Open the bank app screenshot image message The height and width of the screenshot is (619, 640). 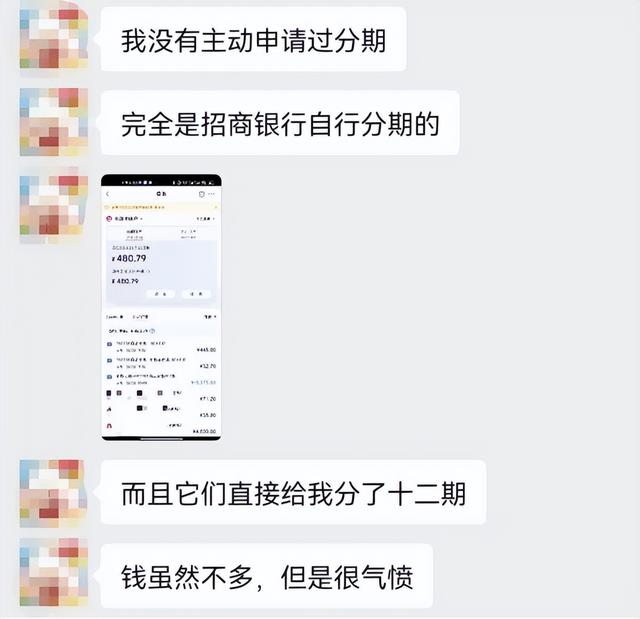coord(161,308)
